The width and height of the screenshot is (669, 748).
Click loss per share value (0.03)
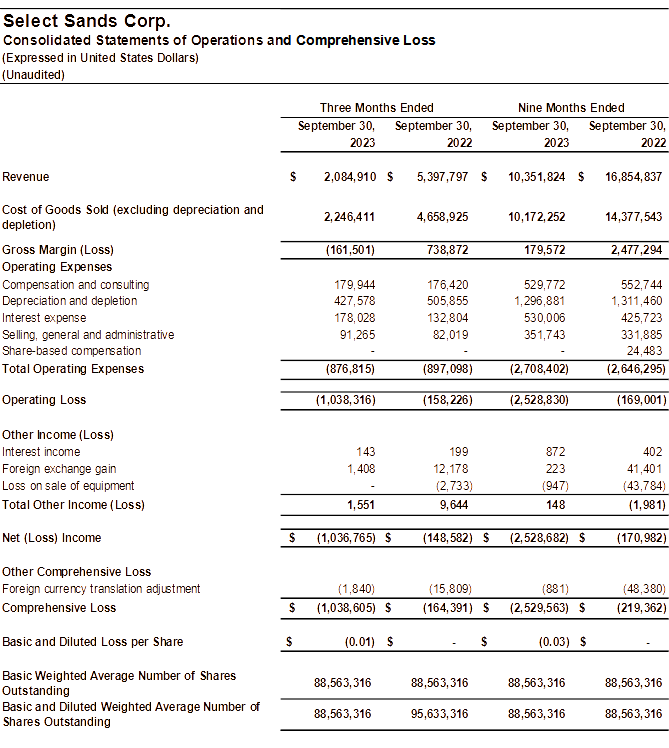pos(554,642)
